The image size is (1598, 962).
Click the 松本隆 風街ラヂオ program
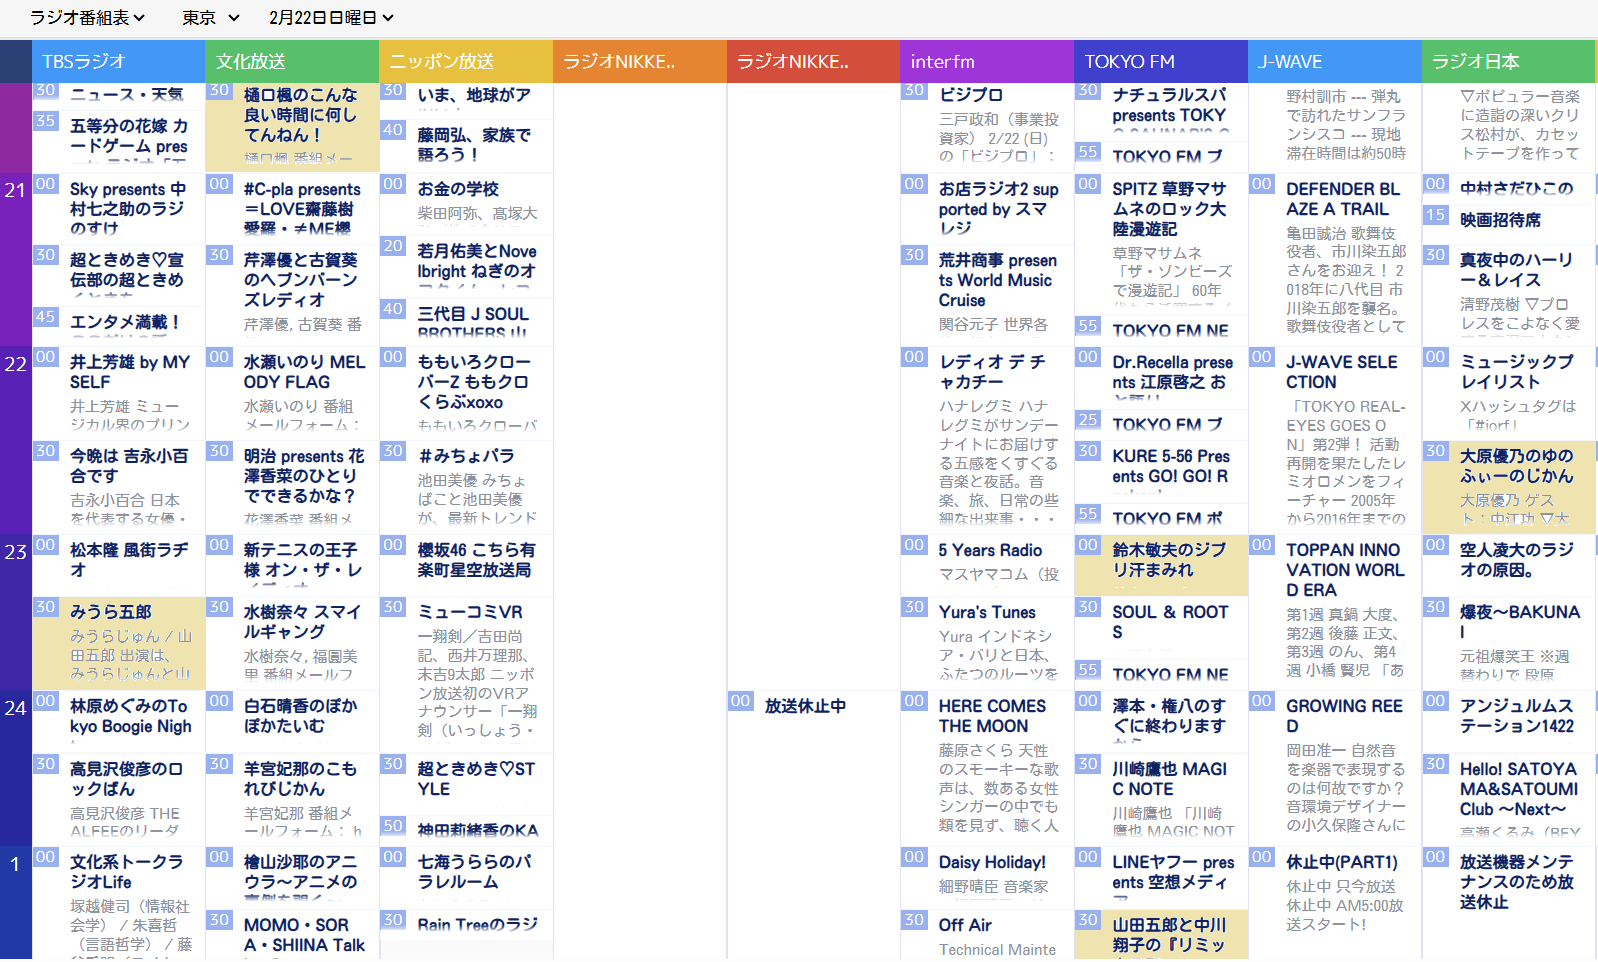(128, 560)
